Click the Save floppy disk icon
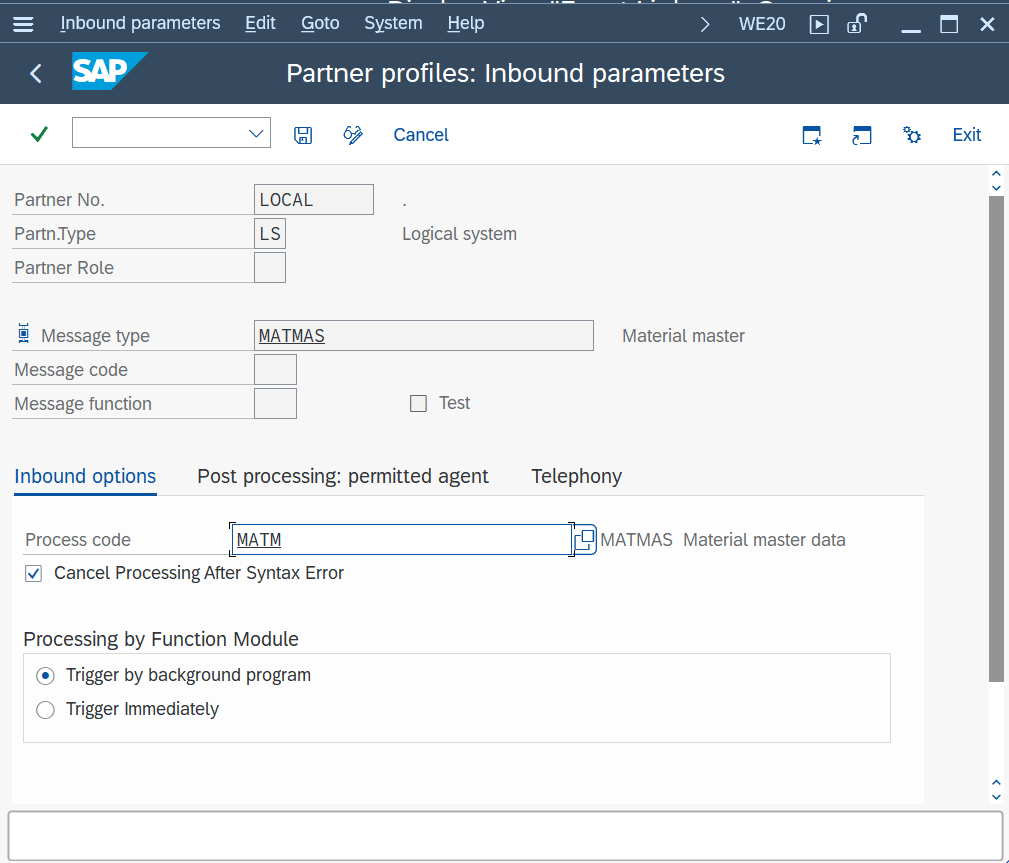Image resolution: width=1009 pixels, height=863 pixels. pos(303,135)
